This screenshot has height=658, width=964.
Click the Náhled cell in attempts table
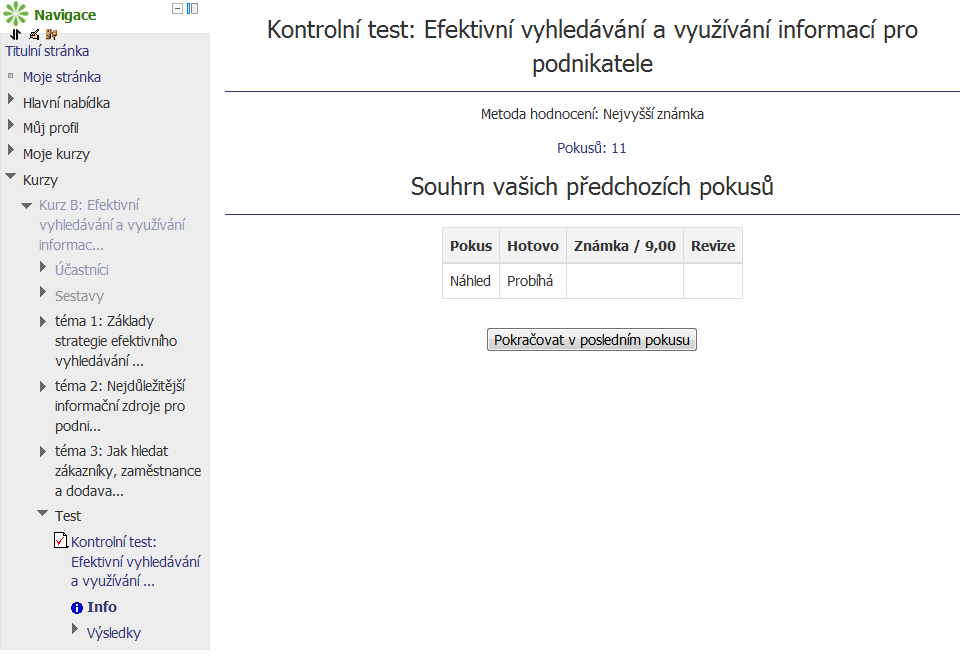pyautogui.click(x=470, y=281)
